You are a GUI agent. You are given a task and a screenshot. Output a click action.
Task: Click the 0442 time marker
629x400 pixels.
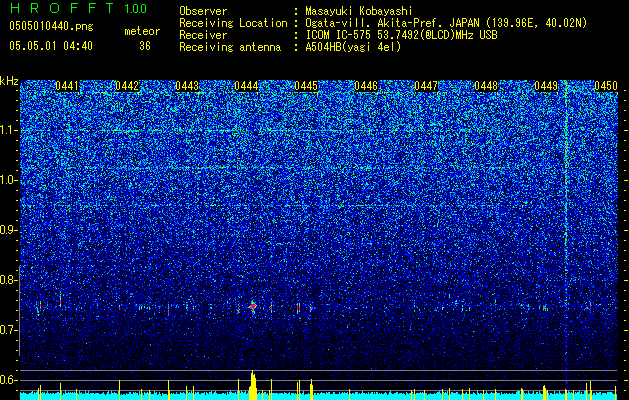pyautogui.click(x=127, y=86)
